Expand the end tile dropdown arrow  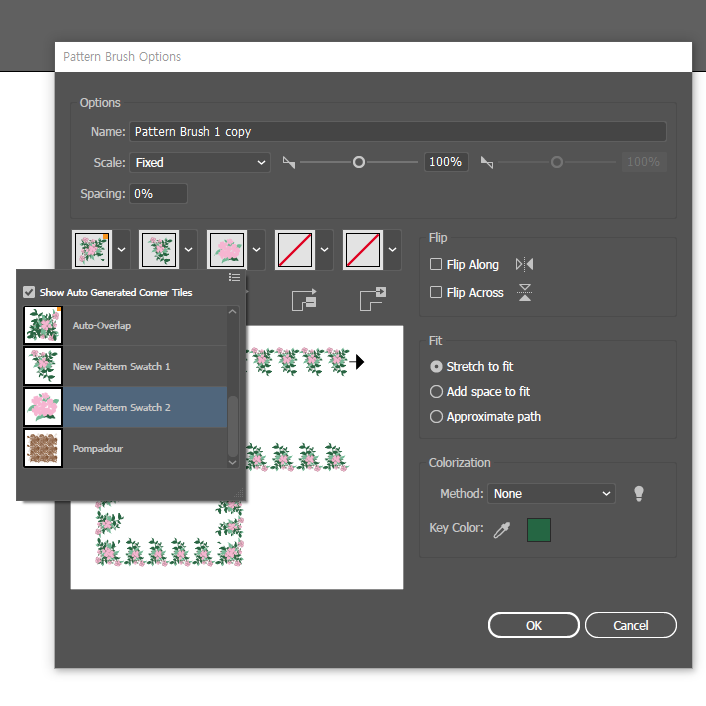[393, 250]
